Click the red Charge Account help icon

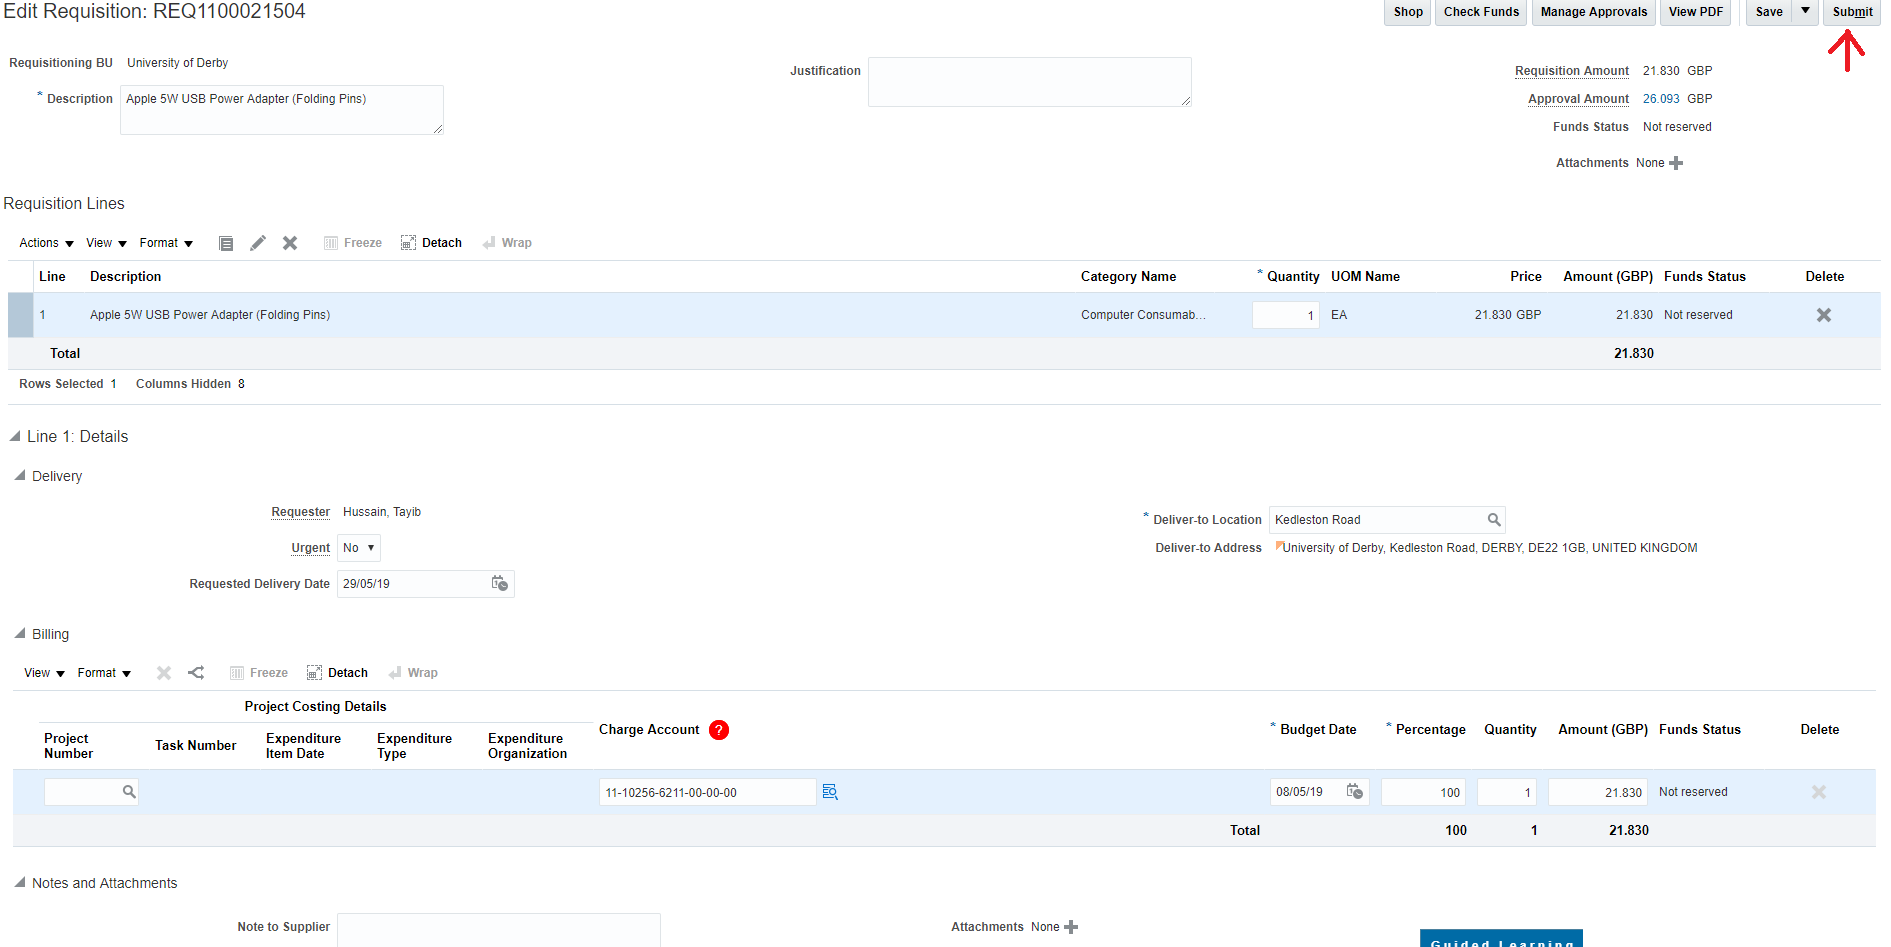(x=719, y=730)
